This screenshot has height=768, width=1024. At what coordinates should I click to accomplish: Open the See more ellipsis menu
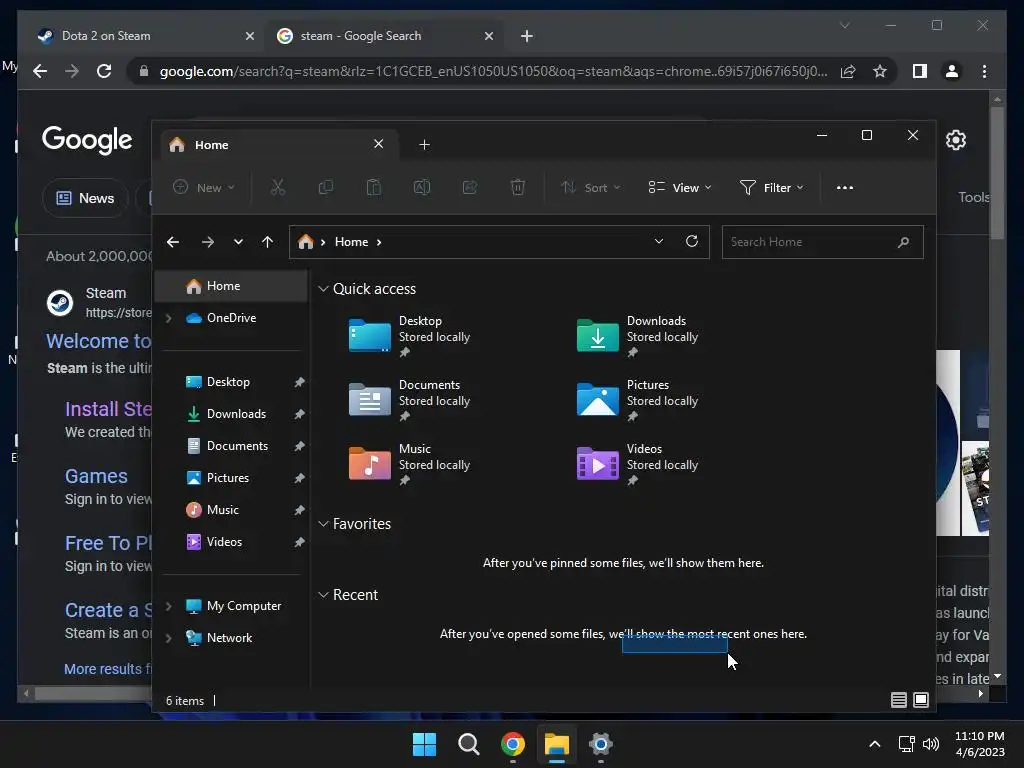pyautogui.click(x=845, y=188)
